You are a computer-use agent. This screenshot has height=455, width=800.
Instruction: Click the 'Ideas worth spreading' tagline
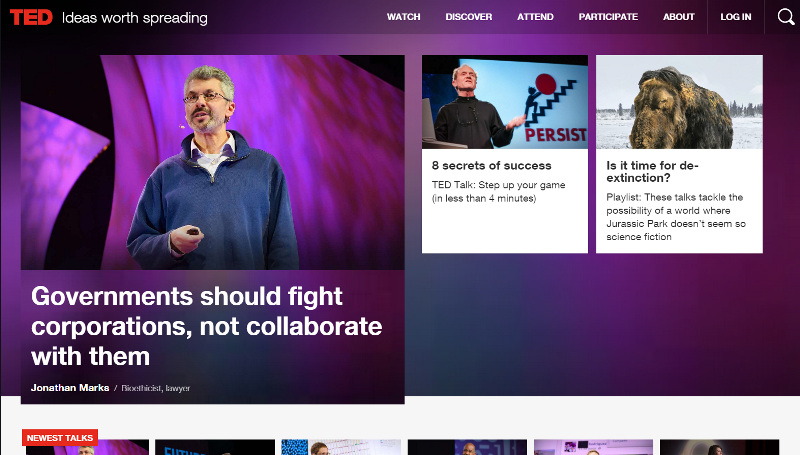pos(135,18)
